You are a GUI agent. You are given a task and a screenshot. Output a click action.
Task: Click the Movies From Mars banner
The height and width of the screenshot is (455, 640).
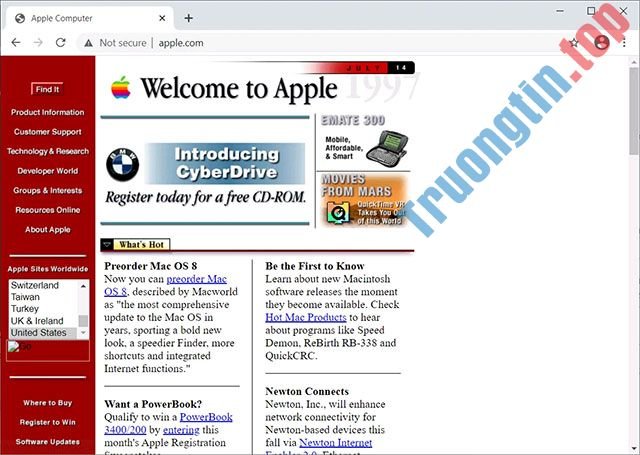[x=362, y=200]
